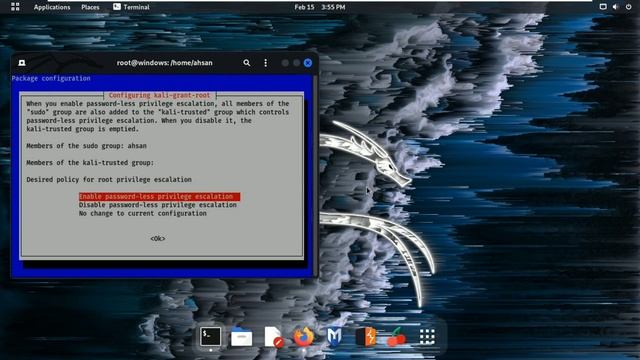
Task: Open CherryTree cherry icon in dock
Action: [396, 337]
